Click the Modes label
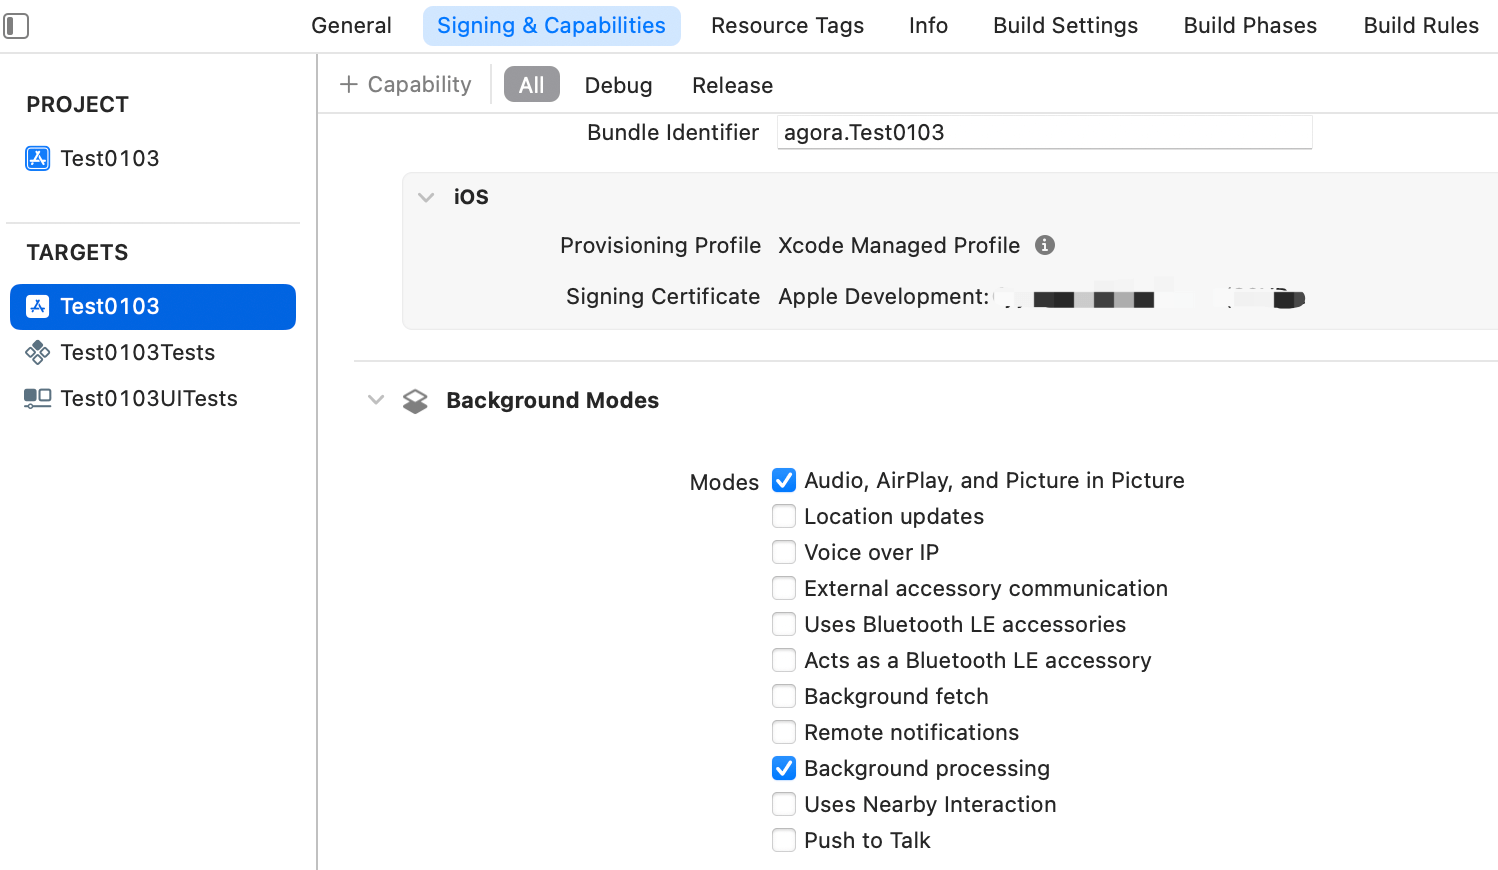This screenshot has height=870, width=1498. [x=724, y=482]
